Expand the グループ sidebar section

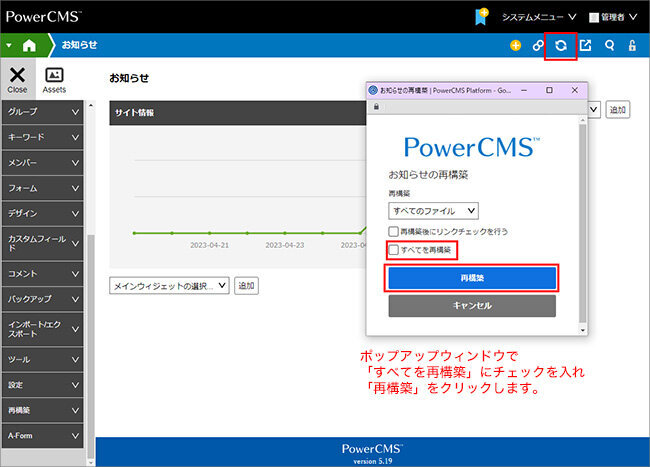tap(42, 112)
